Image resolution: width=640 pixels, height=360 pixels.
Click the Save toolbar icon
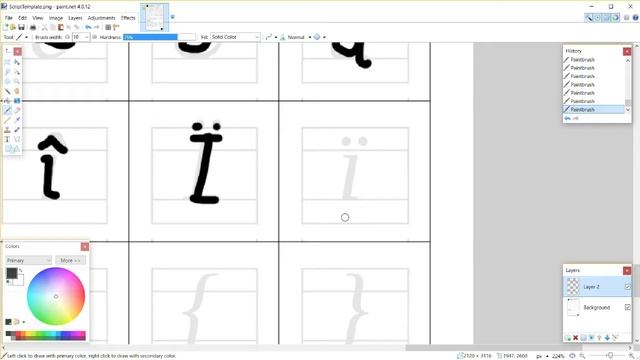tap(21, 27)
